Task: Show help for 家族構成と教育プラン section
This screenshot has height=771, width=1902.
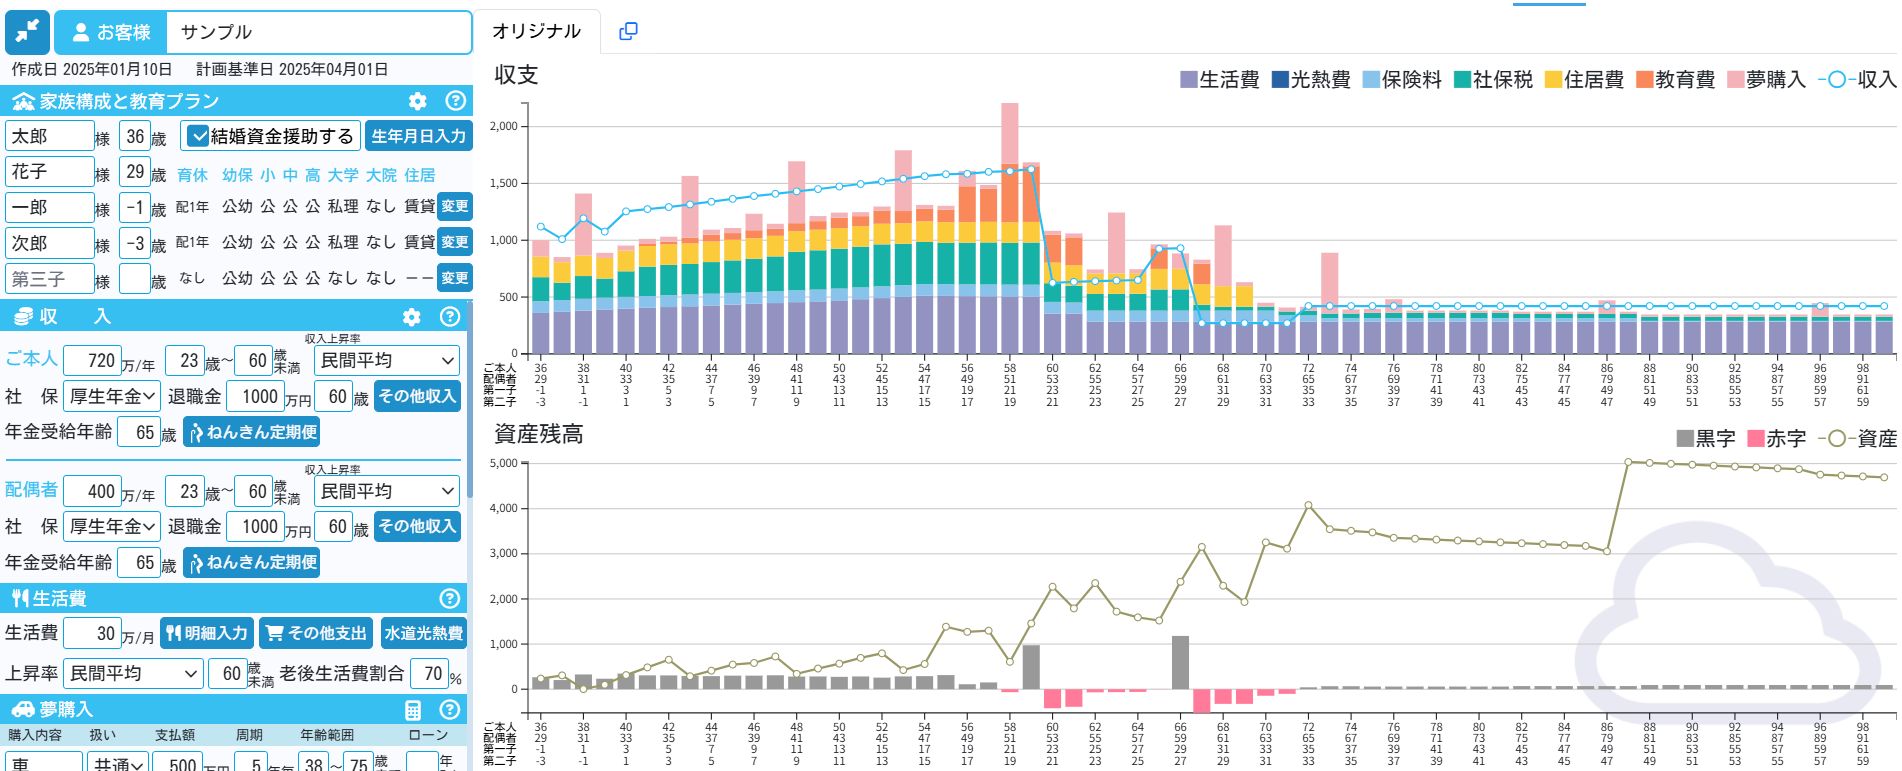Action: click(x=455, y=101)
